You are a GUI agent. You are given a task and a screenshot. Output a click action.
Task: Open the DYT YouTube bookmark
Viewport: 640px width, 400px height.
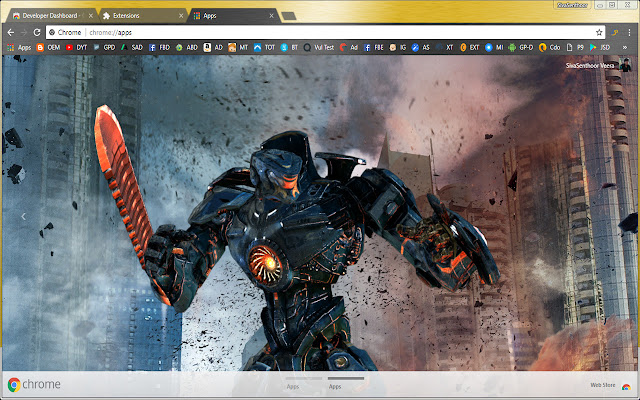[77, 47]
